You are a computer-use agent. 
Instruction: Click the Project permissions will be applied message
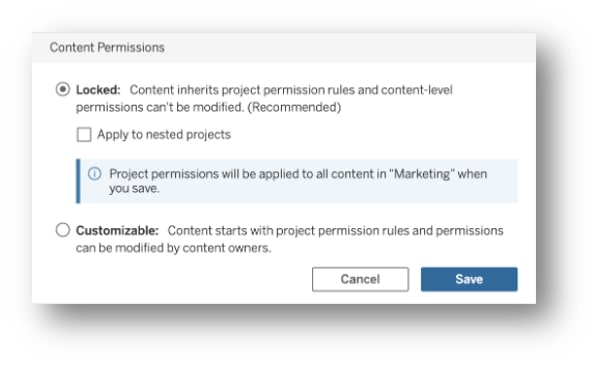point(298,181)
